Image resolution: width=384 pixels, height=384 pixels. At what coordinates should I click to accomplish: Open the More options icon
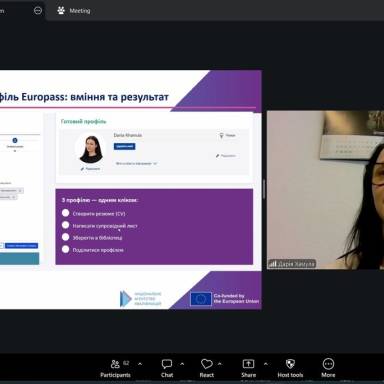tap(328, 364)
